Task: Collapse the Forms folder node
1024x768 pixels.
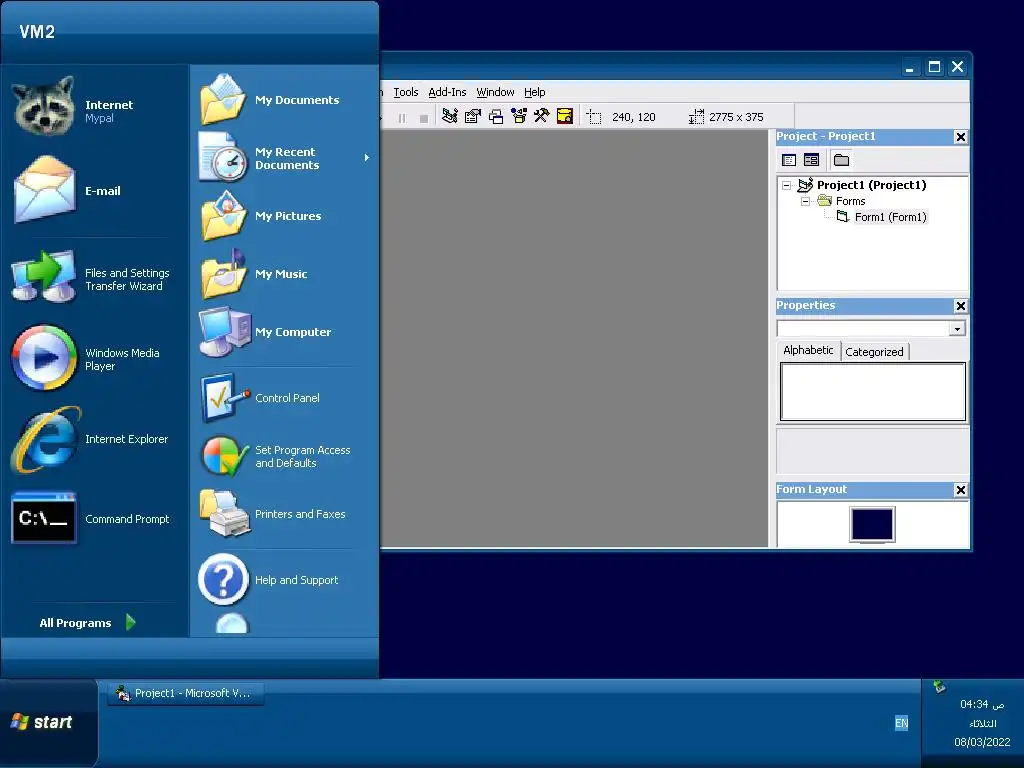Action: (x=805, y=201)
